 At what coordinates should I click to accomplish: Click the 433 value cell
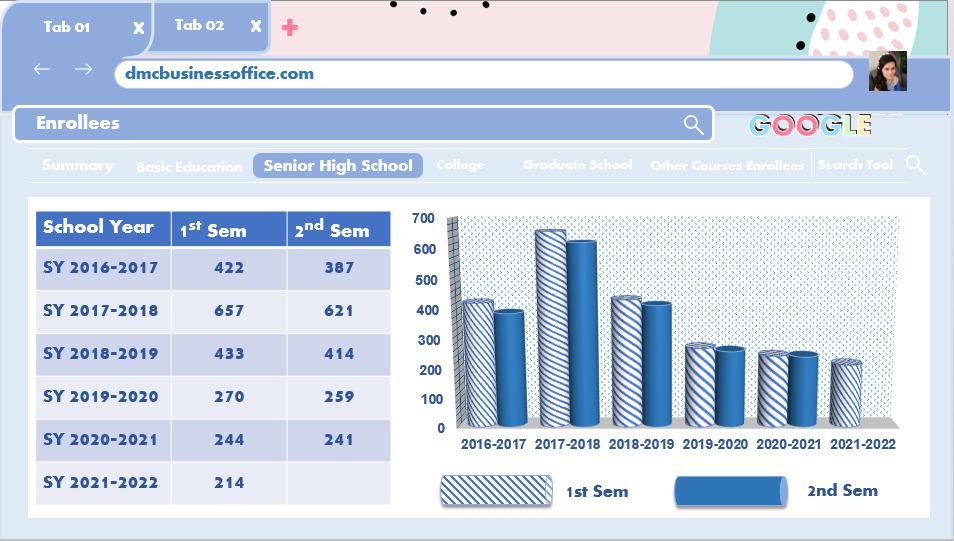[x=229, y=354]
